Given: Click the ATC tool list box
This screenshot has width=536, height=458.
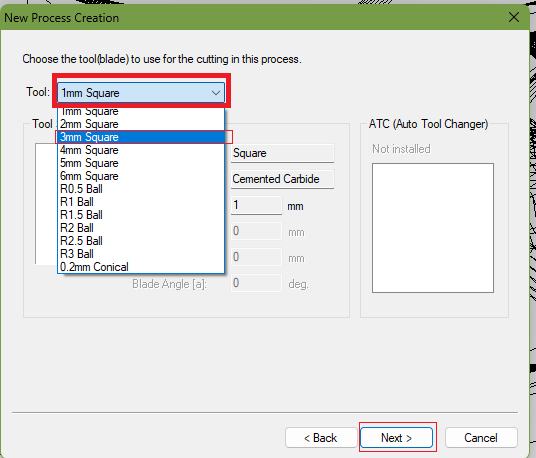Looking at the screenshot, I should coord(433,228).
